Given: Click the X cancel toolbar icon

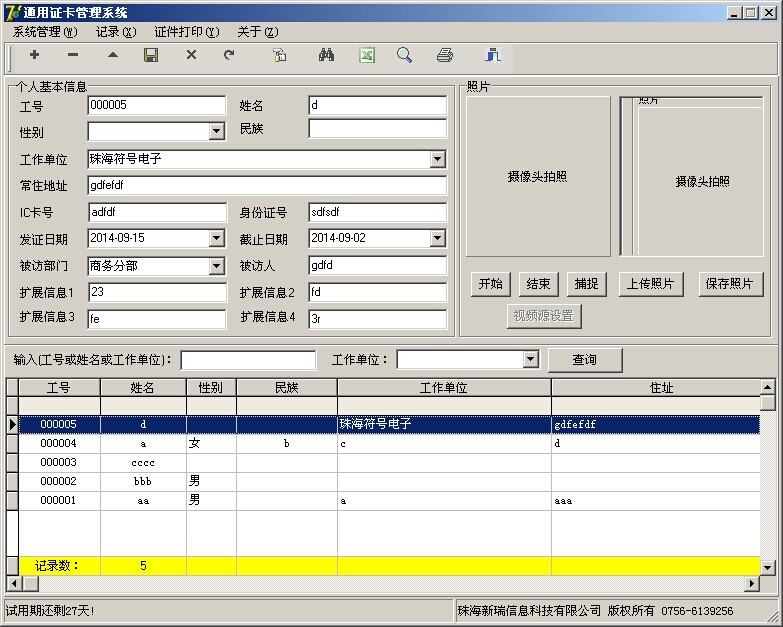Looking at the screenshot, I should (x=191, y=55).
